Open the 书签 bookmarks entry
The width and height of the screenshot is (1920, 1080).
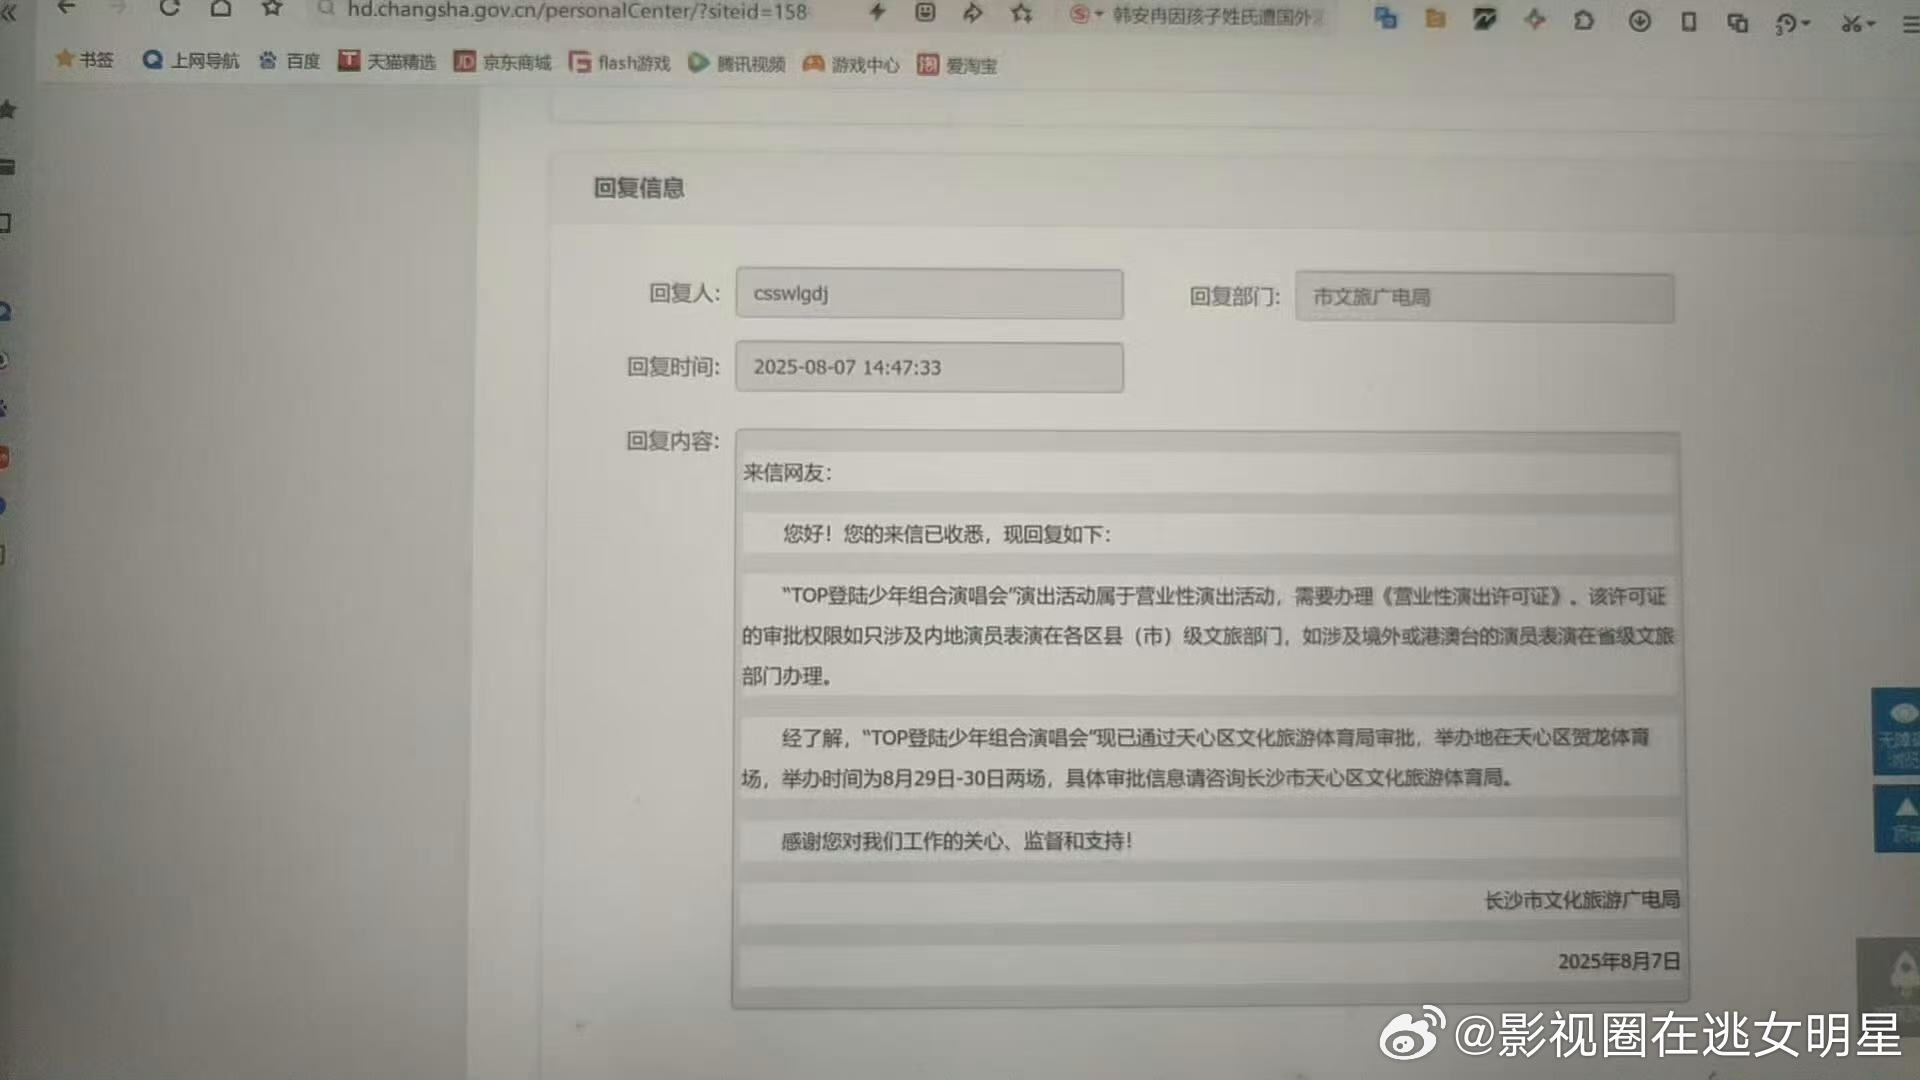(x=85, y=60)
